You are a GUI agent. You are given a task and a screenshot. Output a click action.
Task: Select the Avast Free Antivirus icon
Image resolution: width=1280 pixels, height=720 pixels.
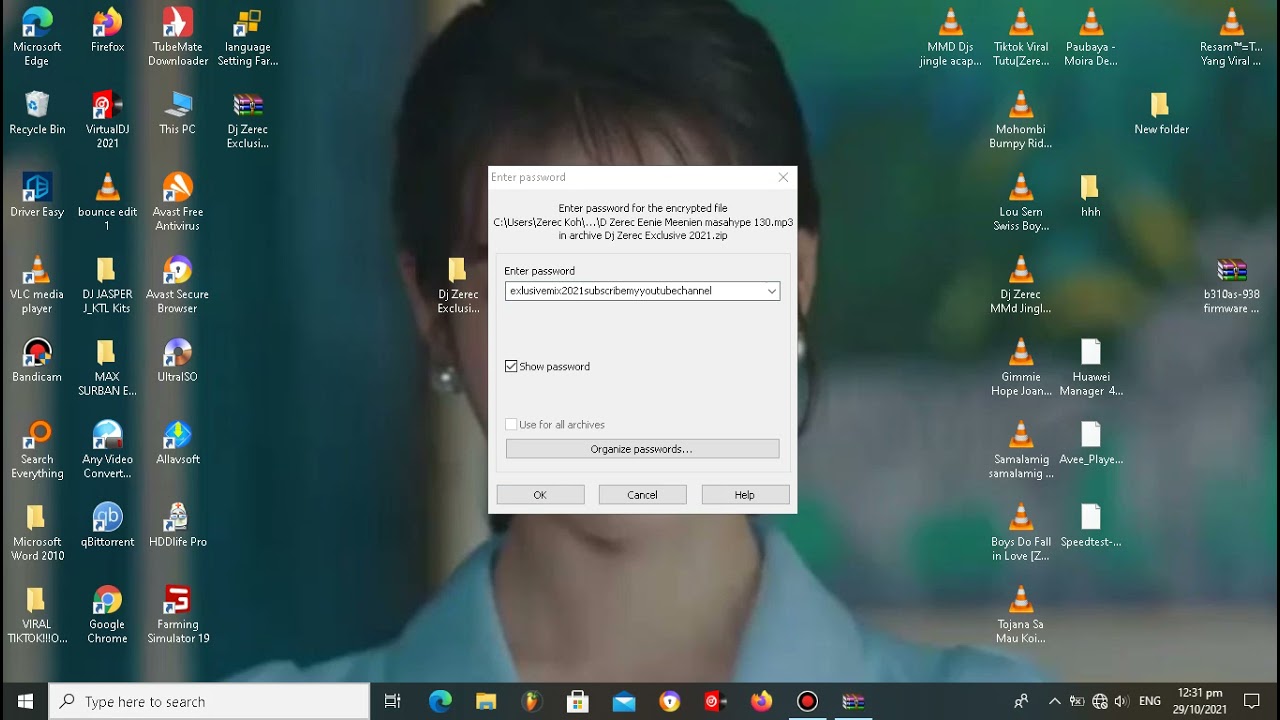(x=178, y=203)
